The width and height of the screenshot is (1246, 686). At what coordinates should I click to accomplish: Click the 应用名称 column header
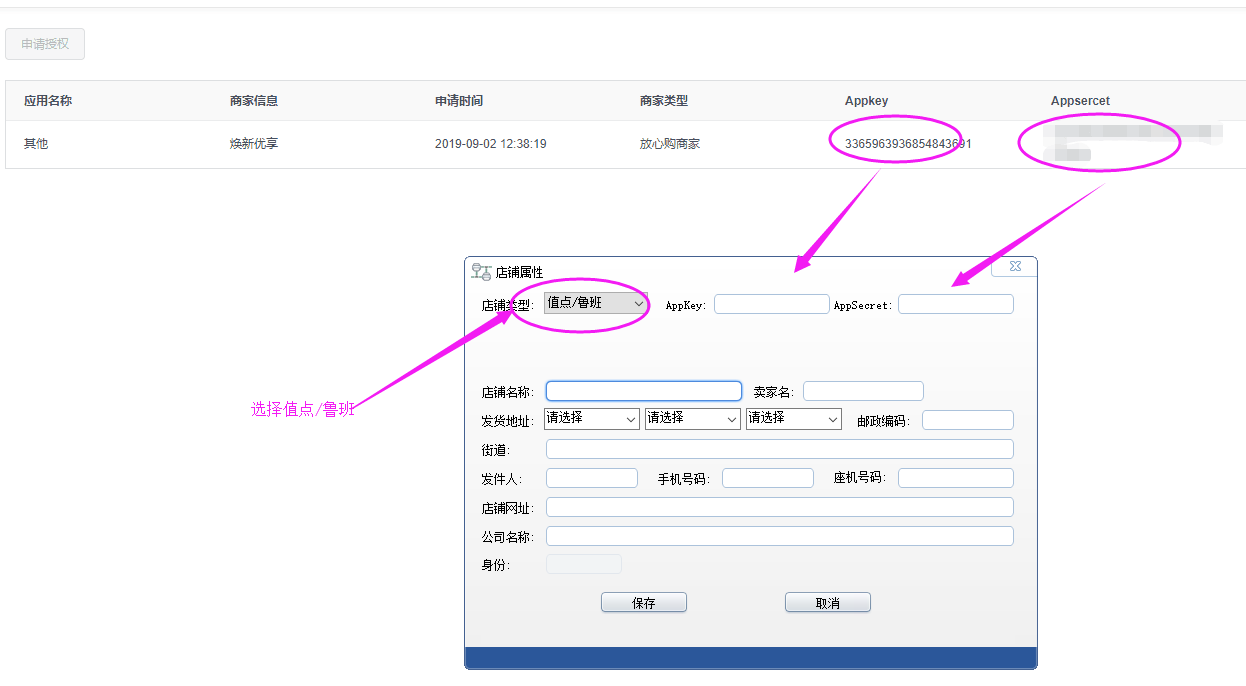pos(48,100)
